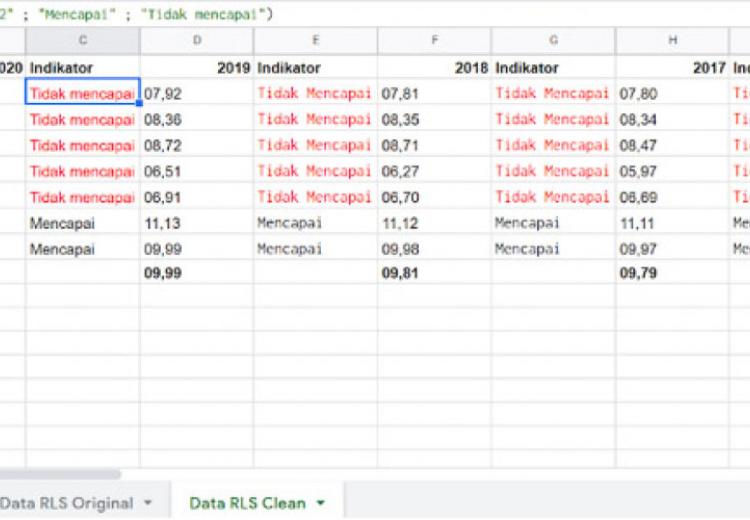750x520 pixels.
Task: Select cell with value 07,92
Action: coord(197,93)
